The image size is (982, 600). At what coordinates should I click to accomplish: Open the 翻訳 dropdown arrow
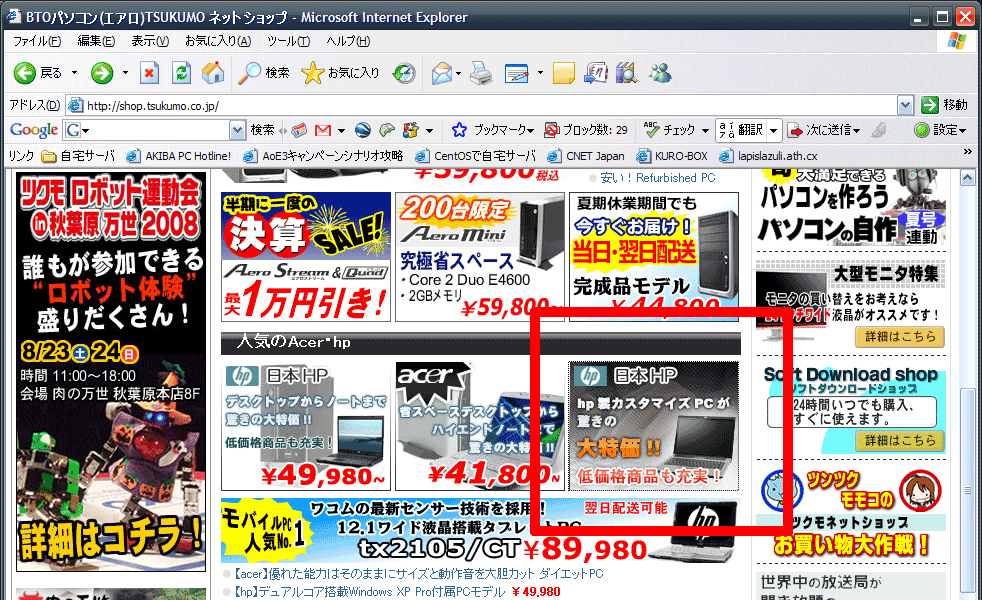(x=773, y=130)
